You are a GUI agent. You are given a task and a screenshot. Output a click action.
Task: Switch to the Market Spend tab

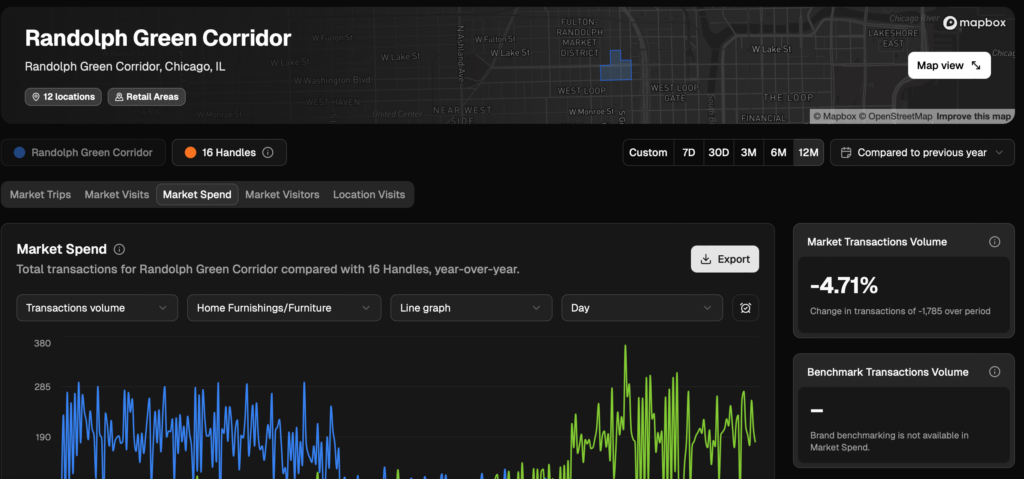tap(197, 194)
